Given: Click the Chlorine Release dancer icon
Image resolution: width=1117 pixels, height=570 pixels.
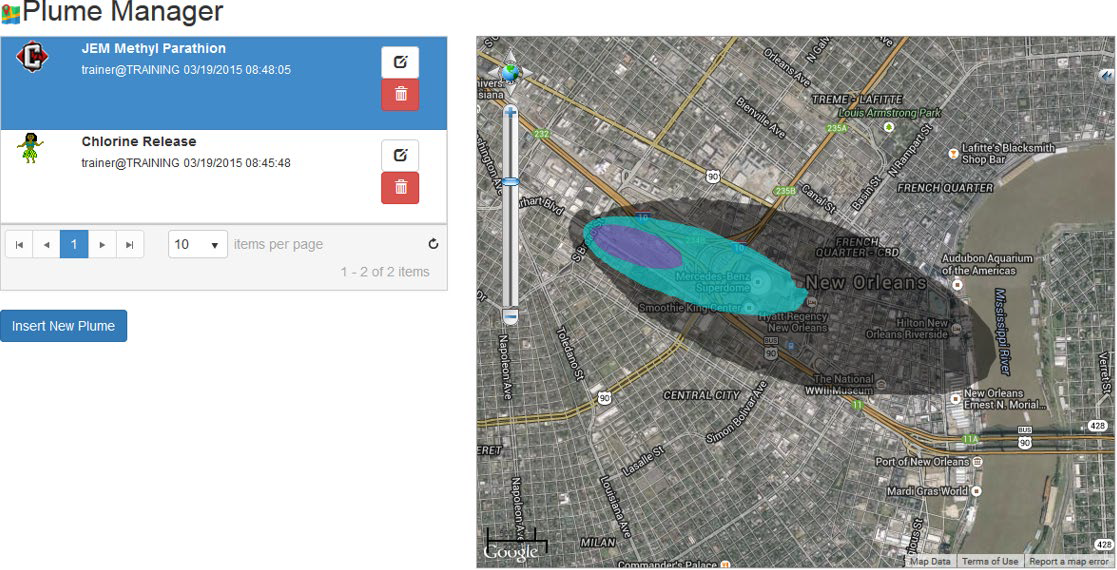Looking at the screenshot, I should 29,147.
